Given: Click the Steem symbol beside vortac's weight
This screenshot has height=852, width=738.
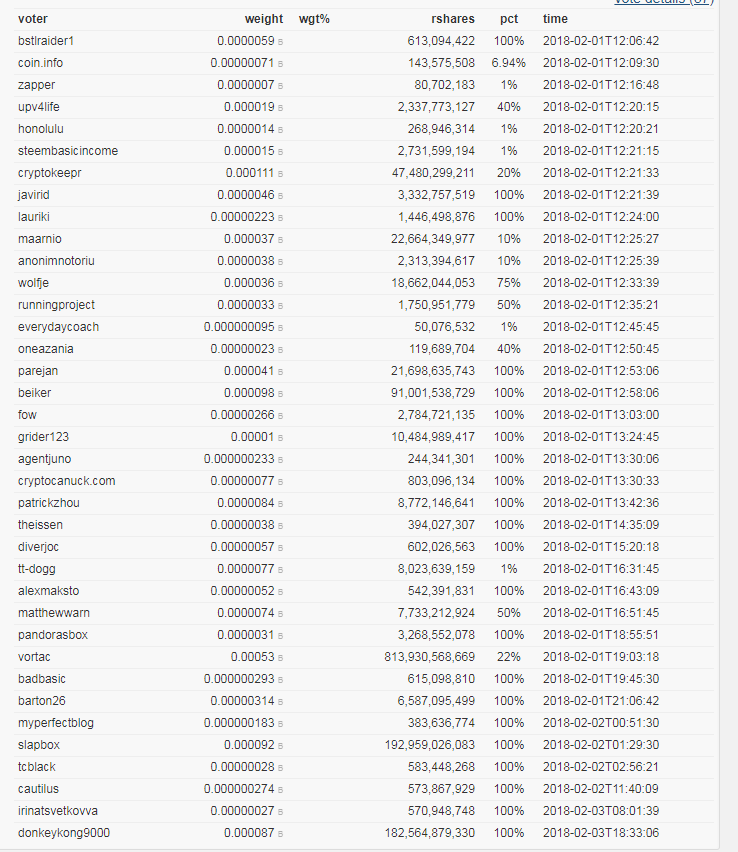Looking at the screenshot, I should 279,658.
